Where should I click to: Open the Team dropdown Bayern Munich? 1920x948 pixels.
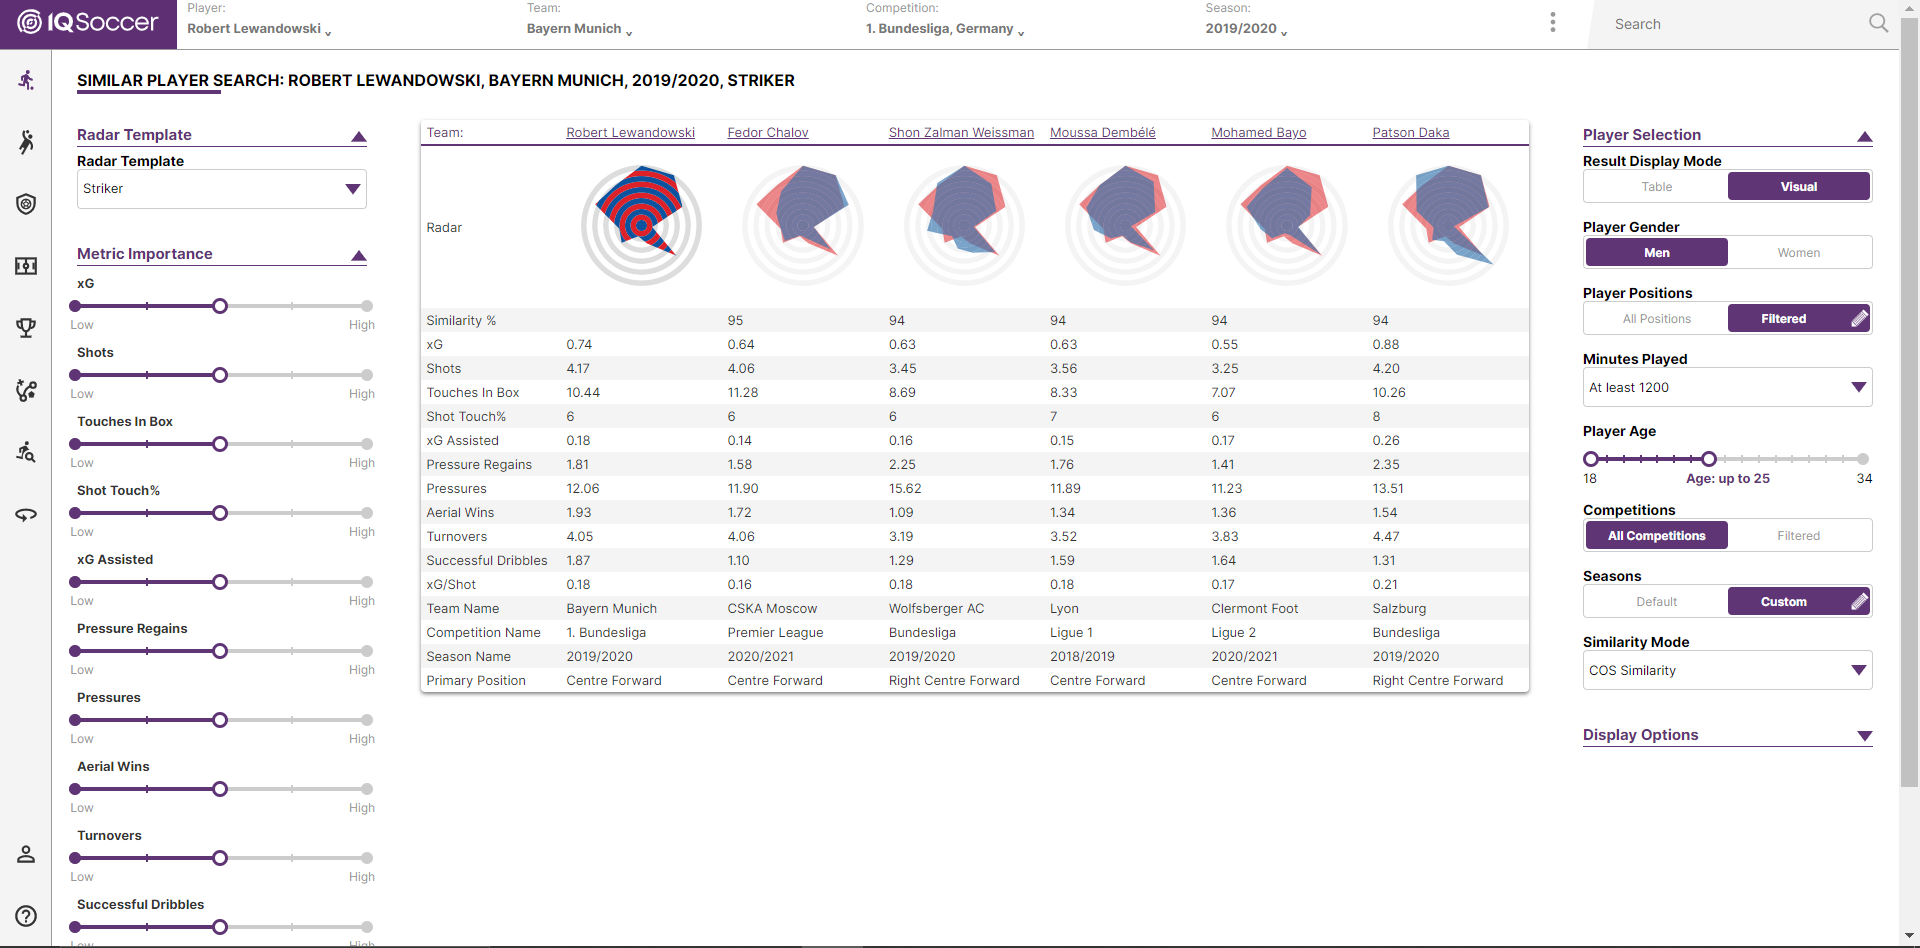(x=580, y=29)
